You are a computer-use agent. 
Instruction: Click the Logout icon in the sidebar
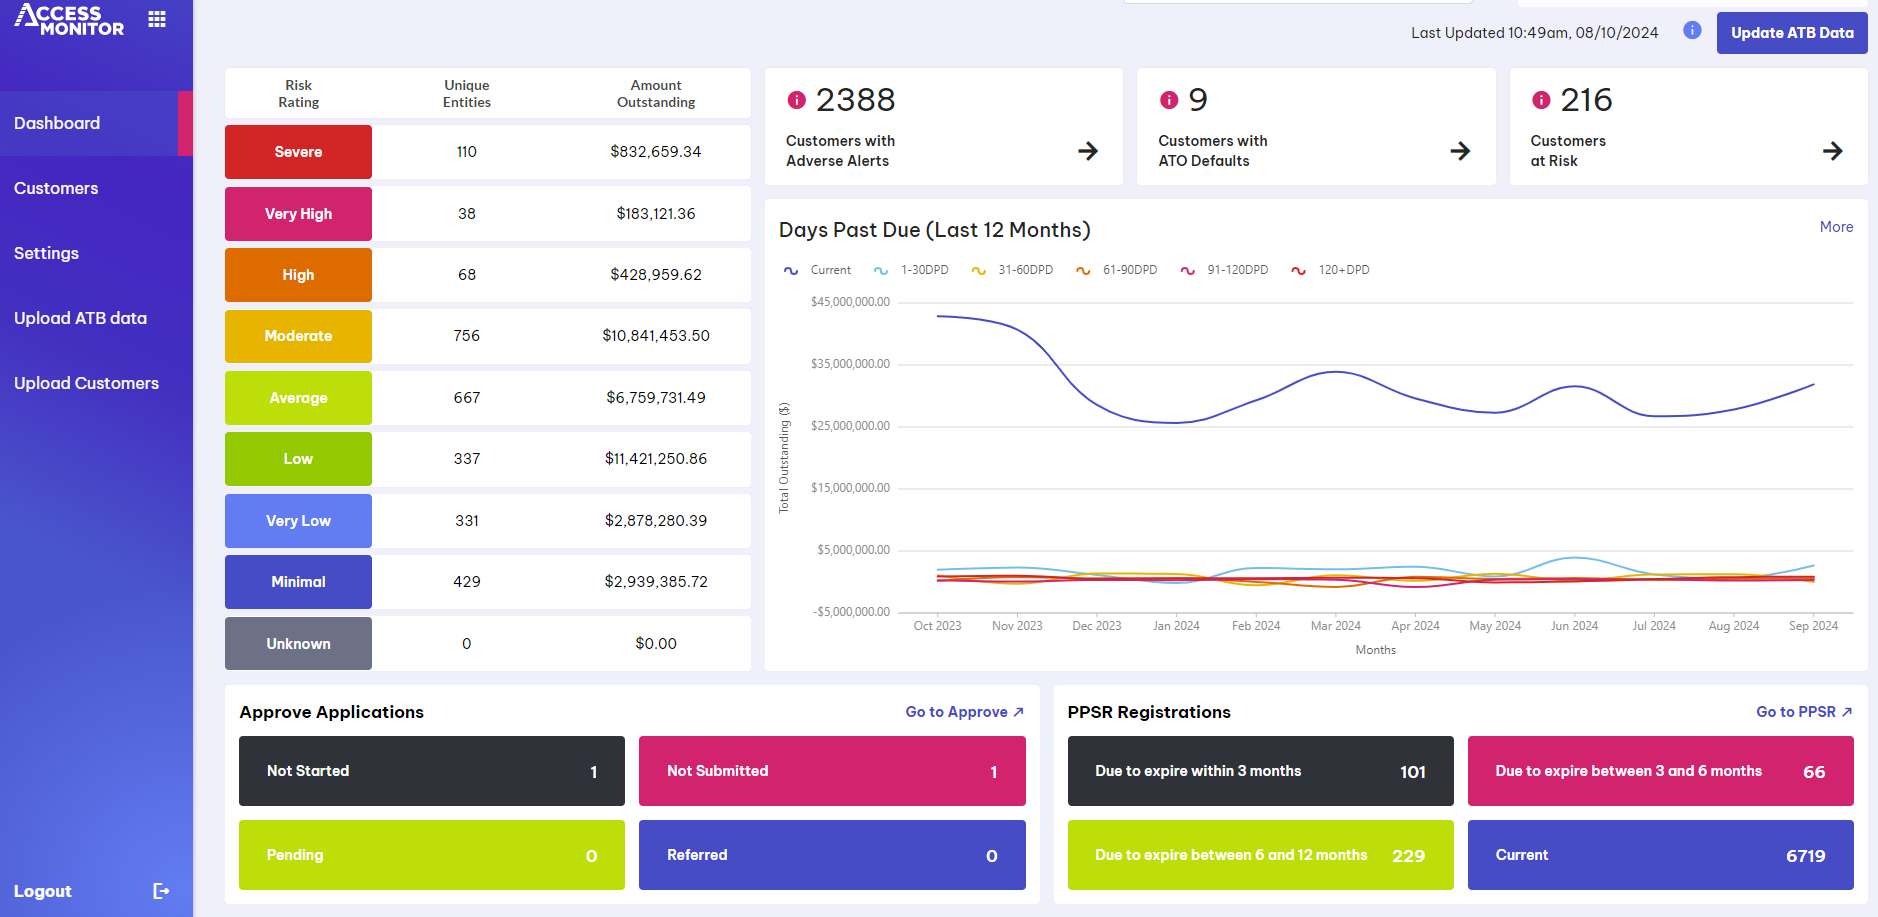click(x=161, y=890)
